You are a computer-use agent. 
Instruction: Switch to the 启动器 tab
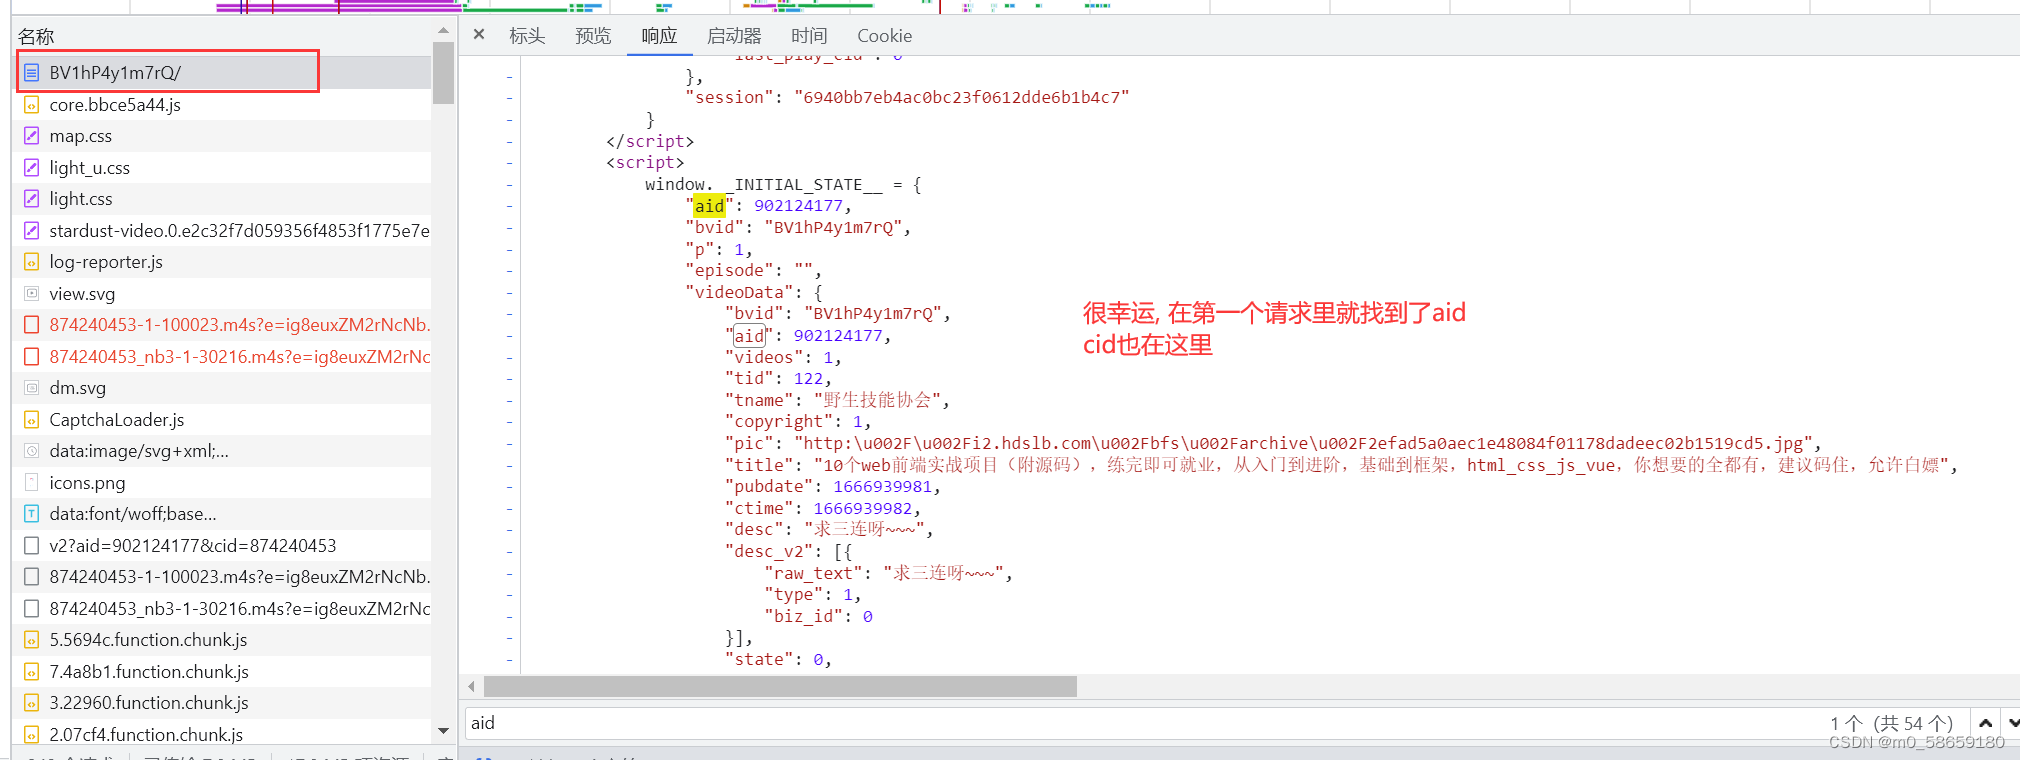734,36
